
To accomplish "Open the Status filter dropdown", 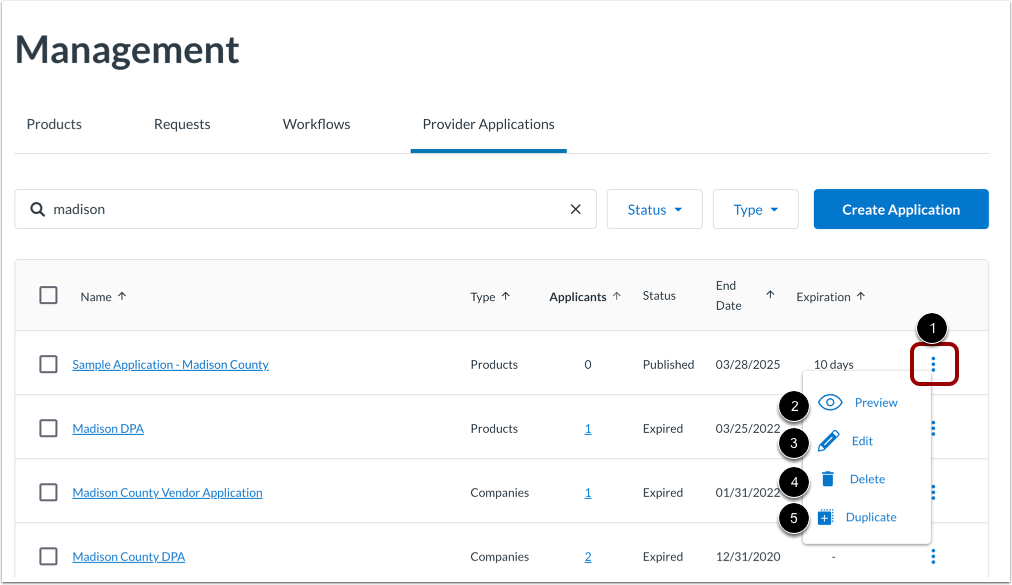I will [x=654, y=209].
